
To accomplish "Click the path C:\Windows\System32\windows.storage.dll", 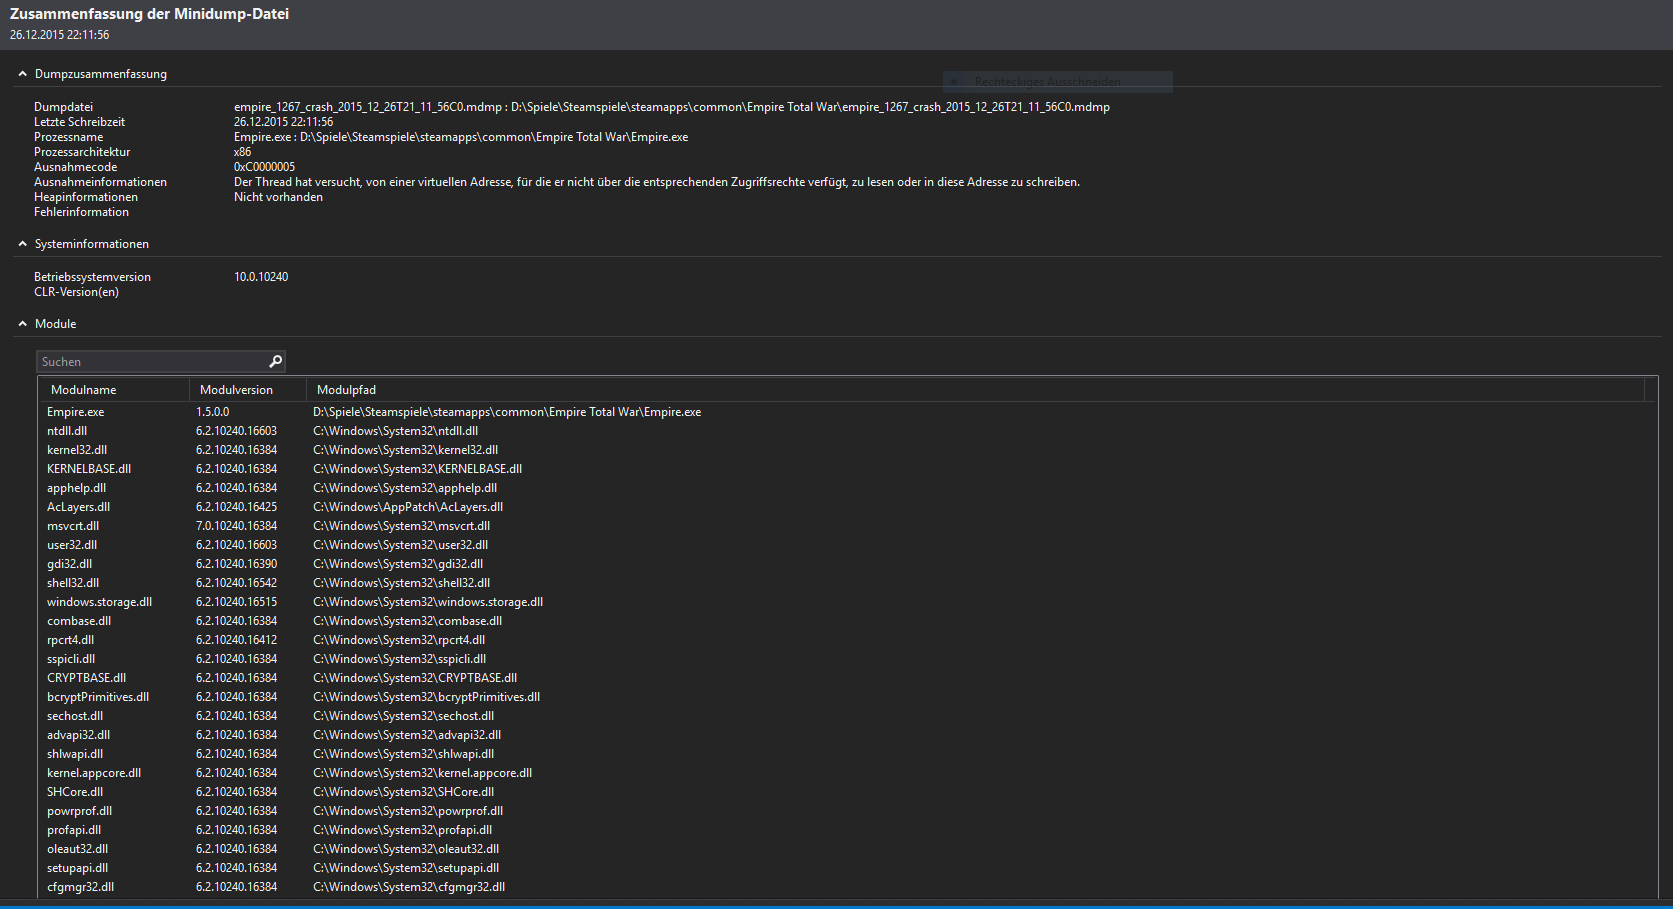I will pyautogui.click(x=428, y=602).
